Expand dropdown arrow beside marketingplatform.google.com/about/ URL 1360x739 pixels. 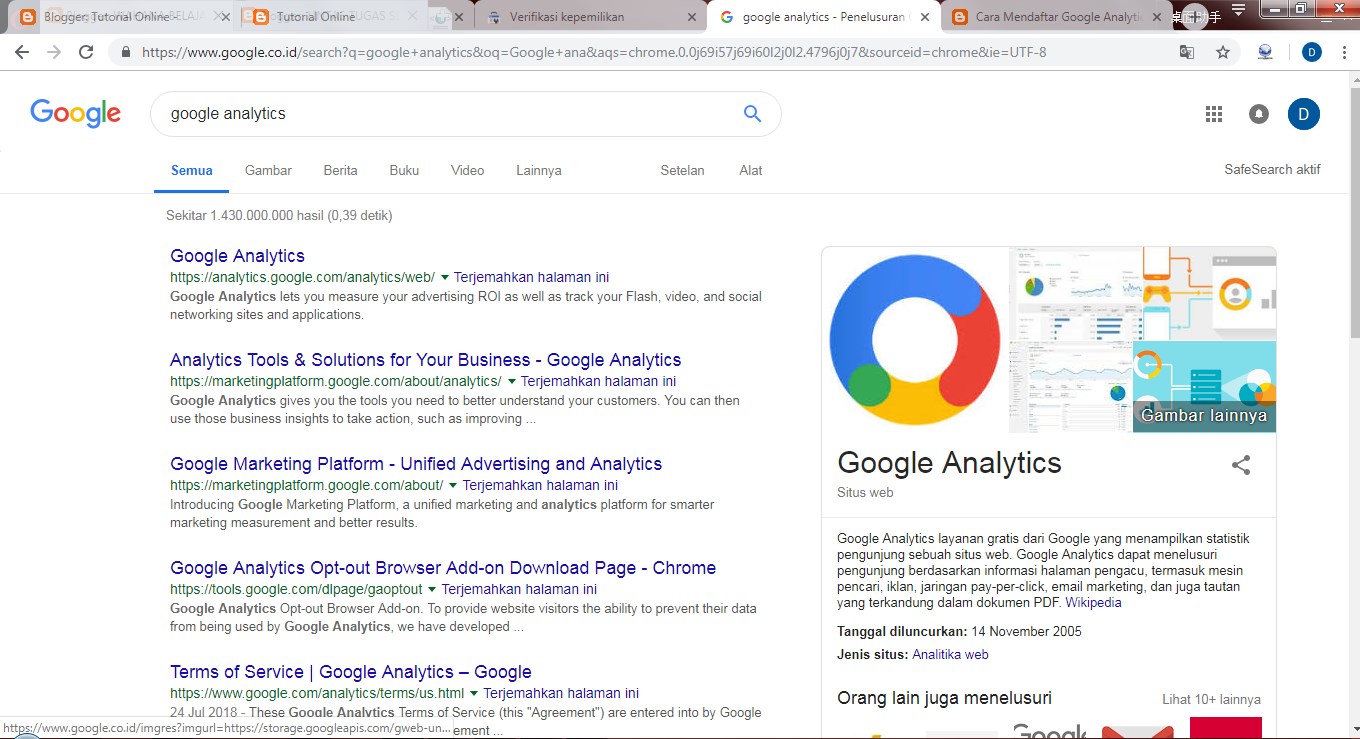454,485
